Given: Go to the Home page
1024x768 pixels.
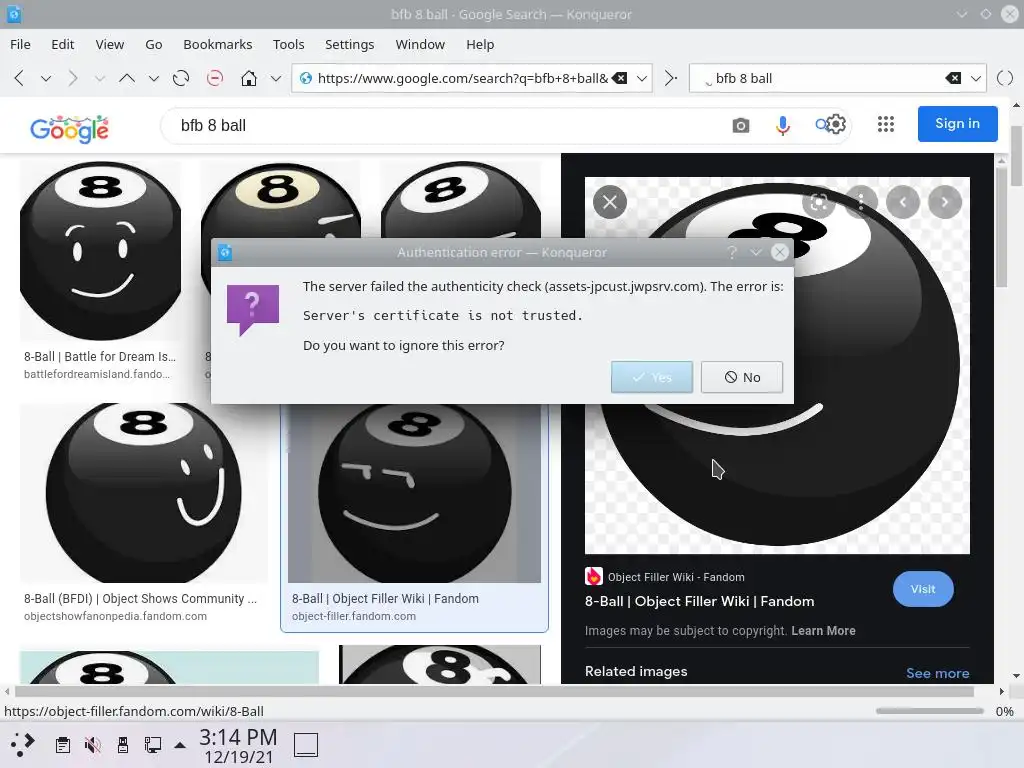Looking at the screenshot, I should click(x=249, y=78).
